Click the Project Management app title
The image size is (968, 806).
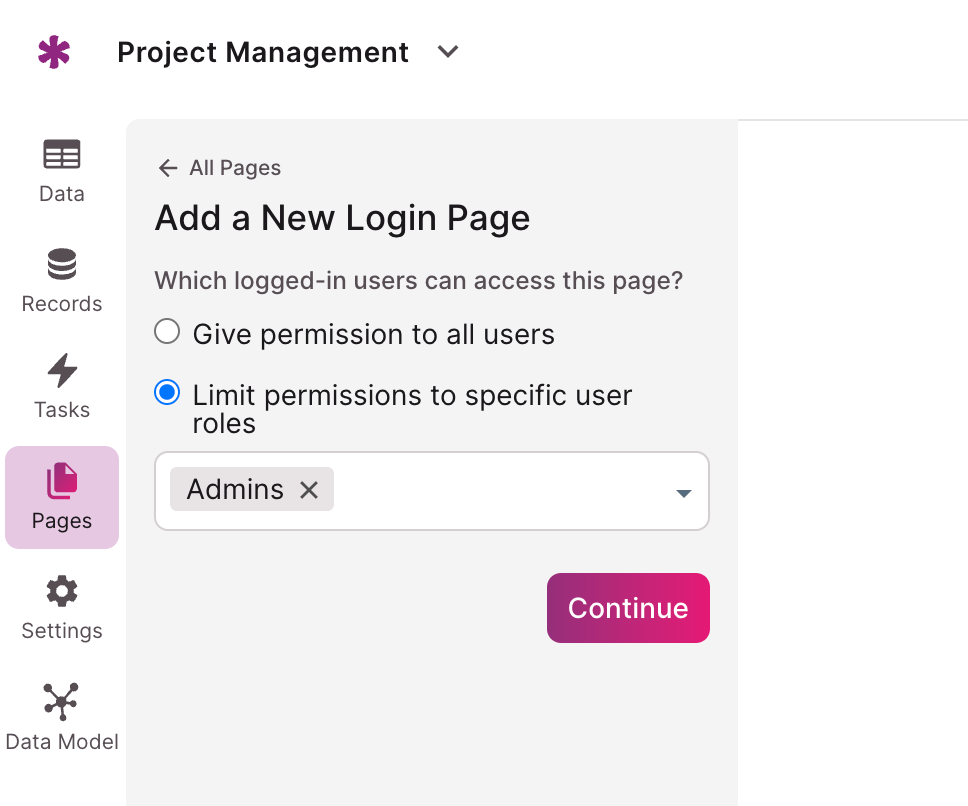tap(263, 52)
